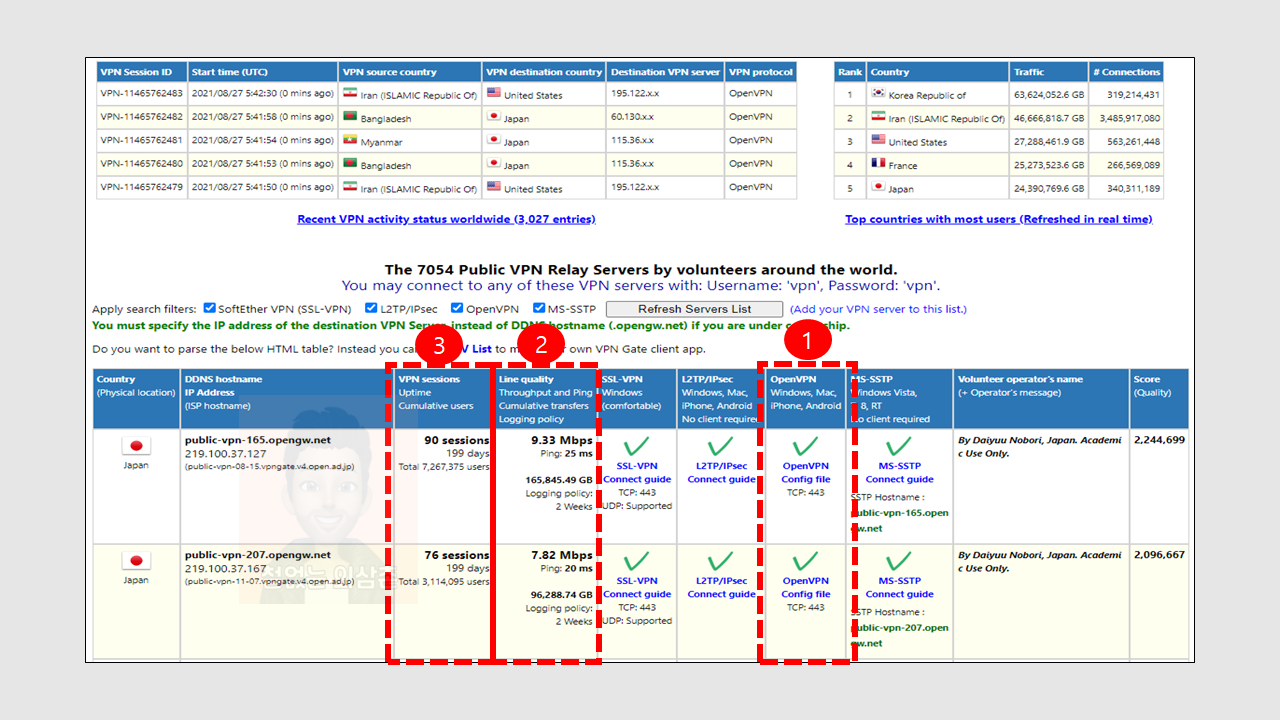Click Iran flag in session VPN-11465762479 row
This screenshot has height=720, width=1280.
point(350,187)
